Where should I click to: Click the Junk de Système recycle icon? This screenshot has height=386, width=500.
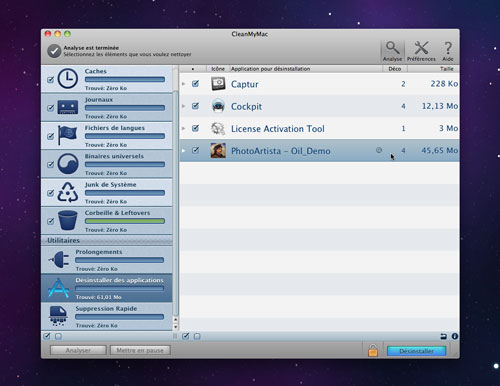point(68,192)
